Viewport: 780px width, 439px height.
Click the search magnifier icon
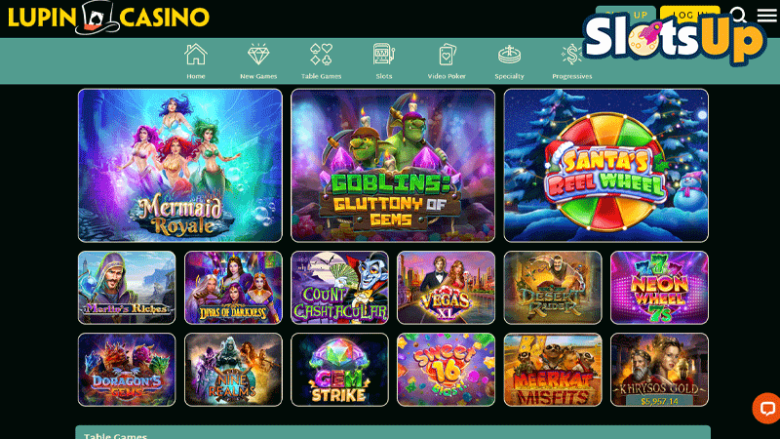[x=738, y=15]
